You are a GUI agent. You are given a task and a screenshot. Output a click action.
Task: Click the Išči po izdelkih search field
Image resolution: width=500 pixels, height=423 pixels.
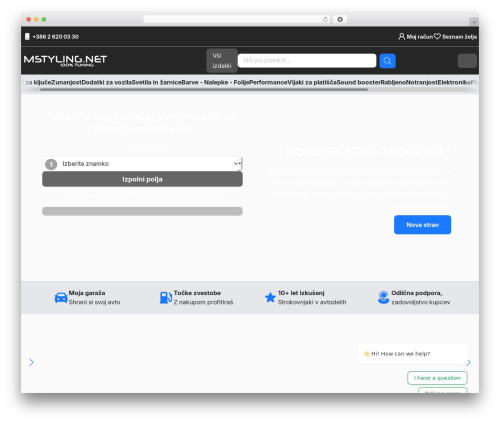307,61
